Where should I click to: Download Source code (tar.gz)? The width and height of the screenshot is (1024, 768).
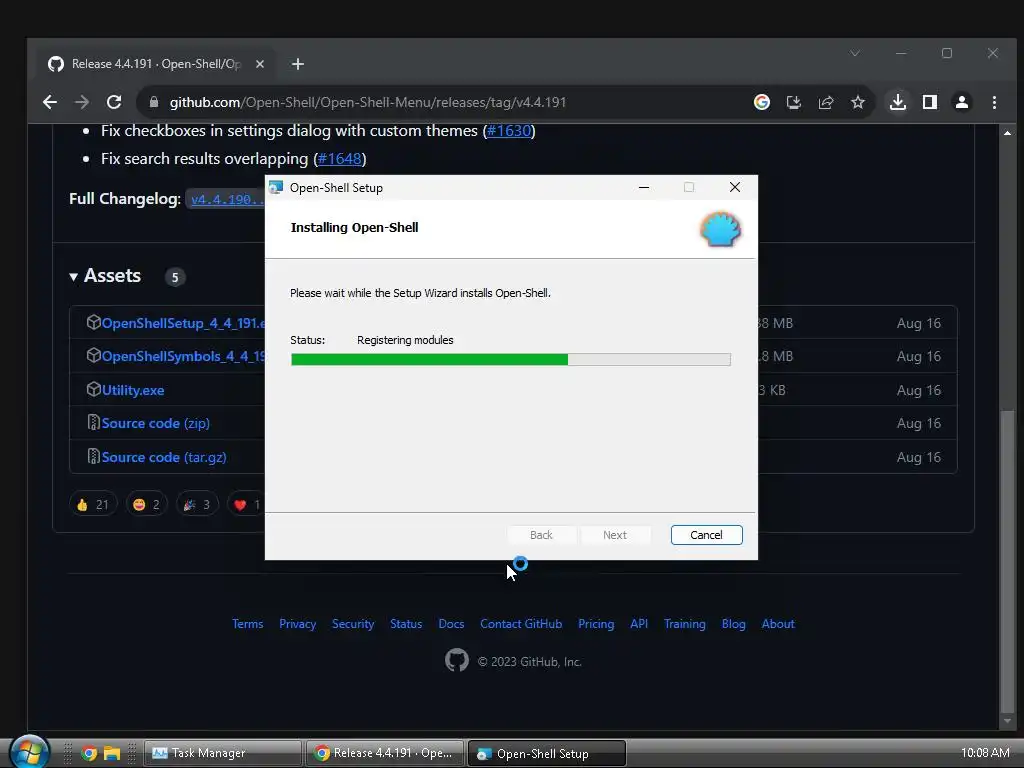164,457
